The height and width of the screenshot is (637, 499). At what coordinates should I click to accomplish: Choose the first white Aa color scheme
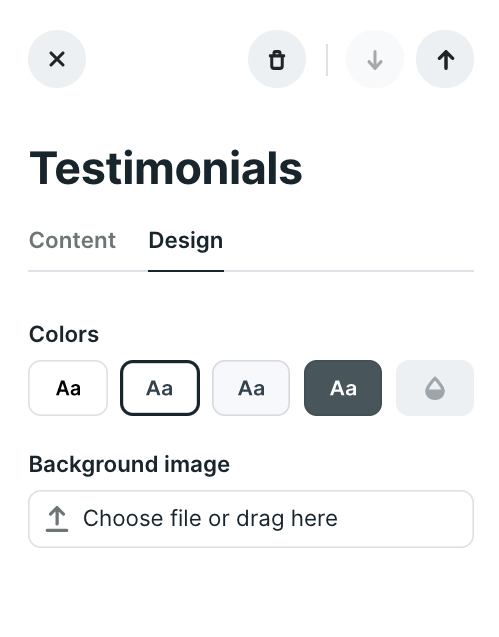click(68, 388)
